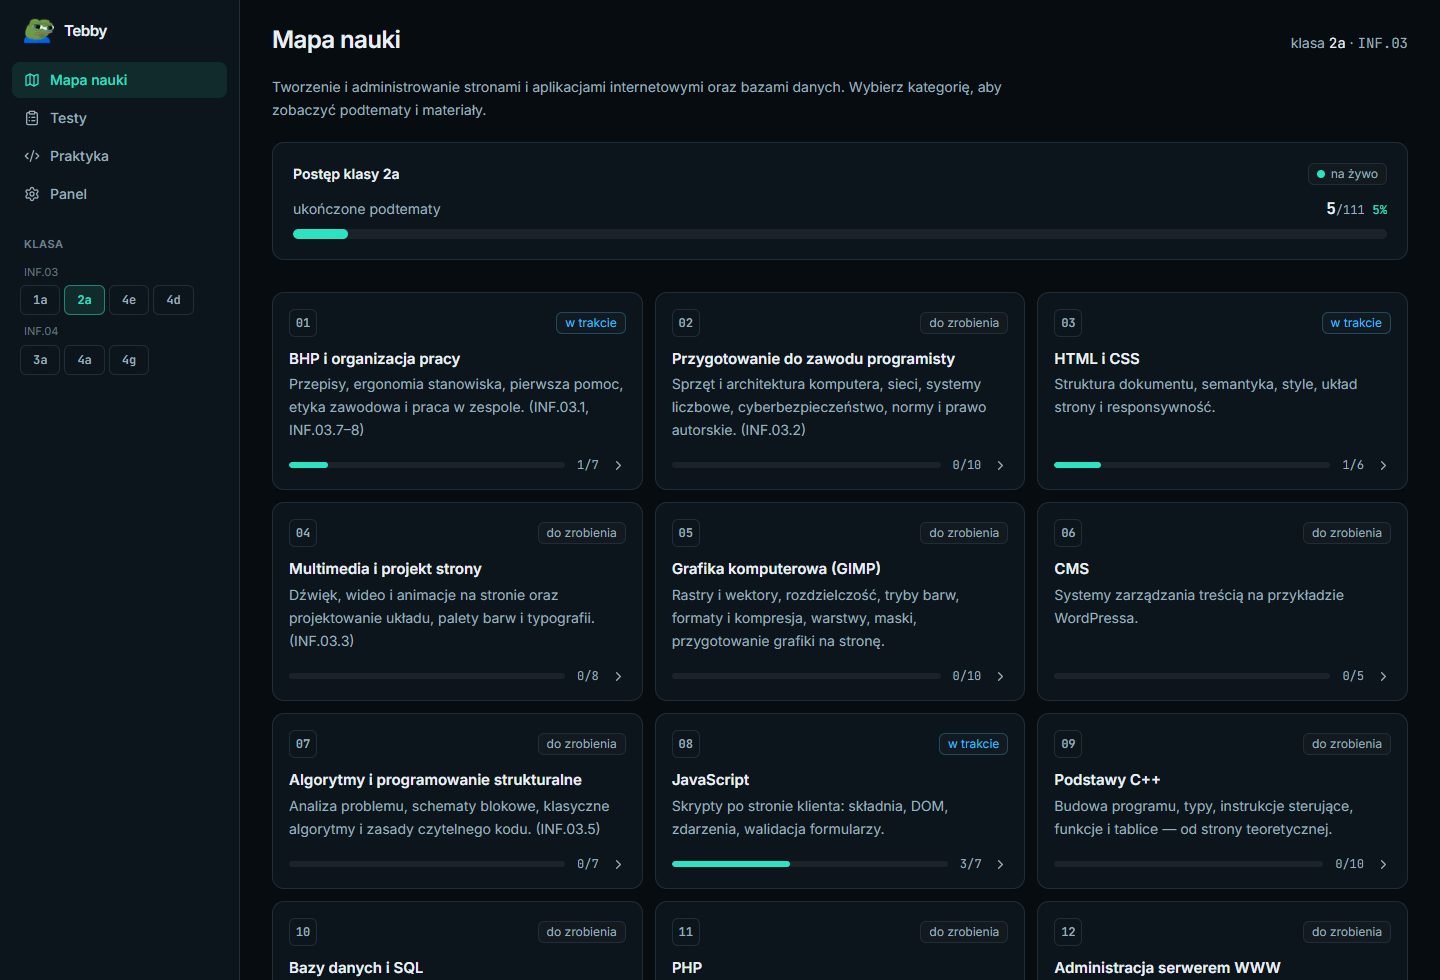This screenshot has width=1440, height=980.
Task: Go to the Testy page
Action: point(119,118)
